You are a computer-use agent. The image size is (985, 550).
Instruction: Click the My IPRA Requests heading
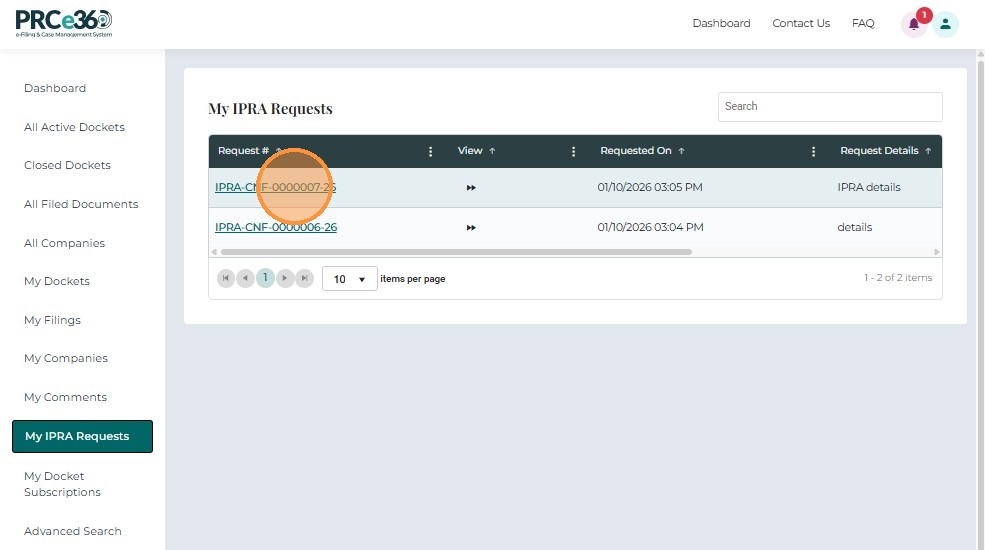coord(270,109)
